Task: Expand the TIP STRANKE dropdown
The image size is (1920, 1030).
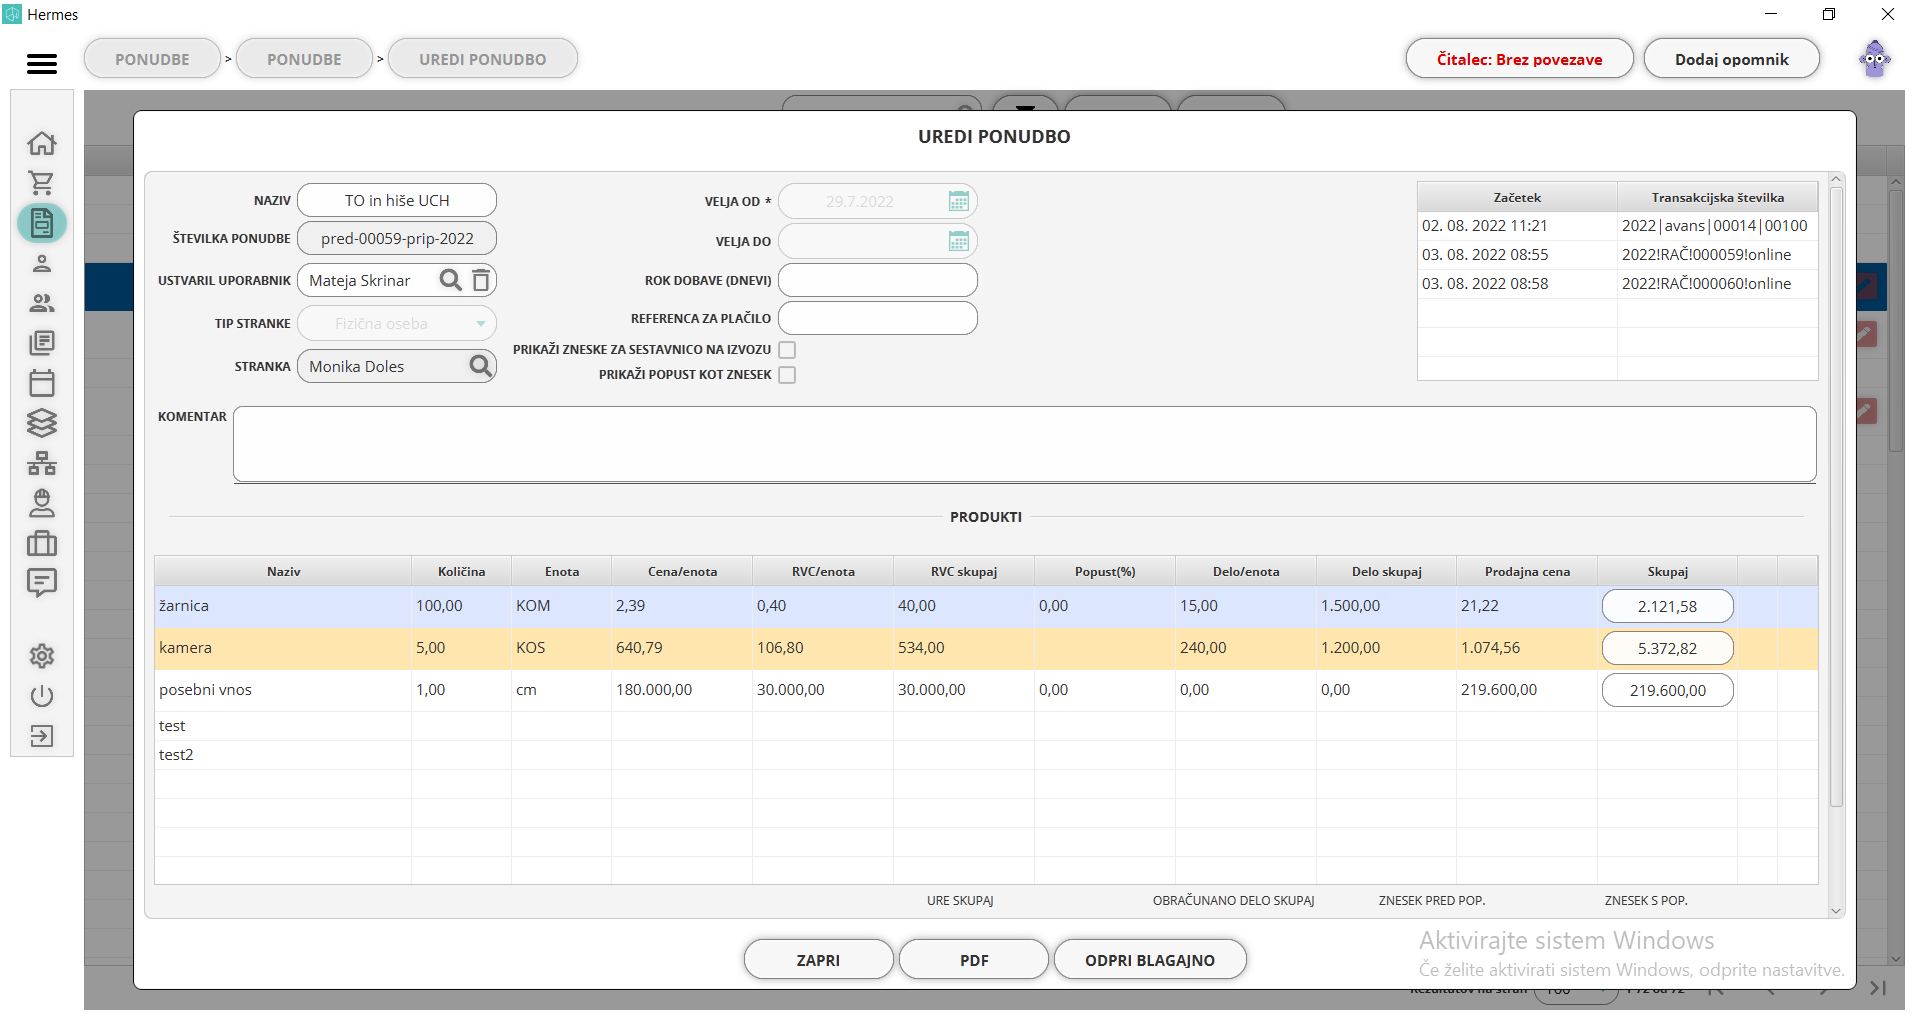Action: point(397,323)
